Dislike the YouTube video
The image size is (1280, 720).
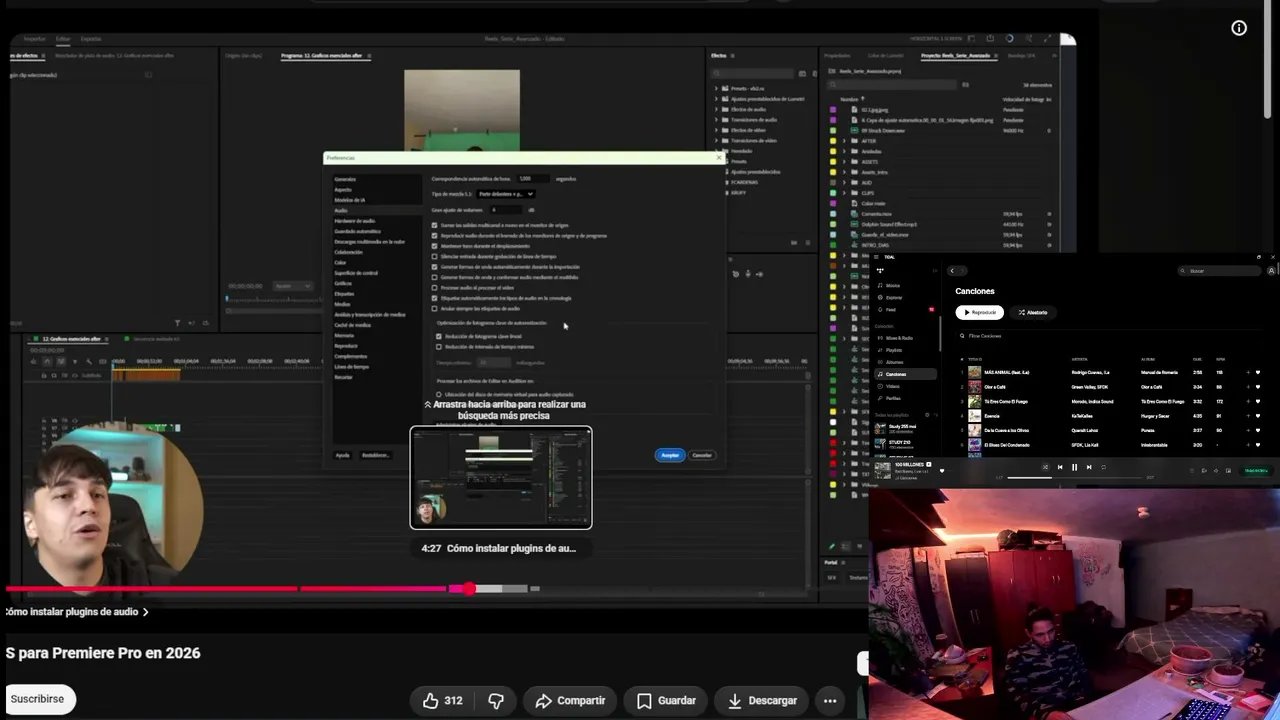496,700
